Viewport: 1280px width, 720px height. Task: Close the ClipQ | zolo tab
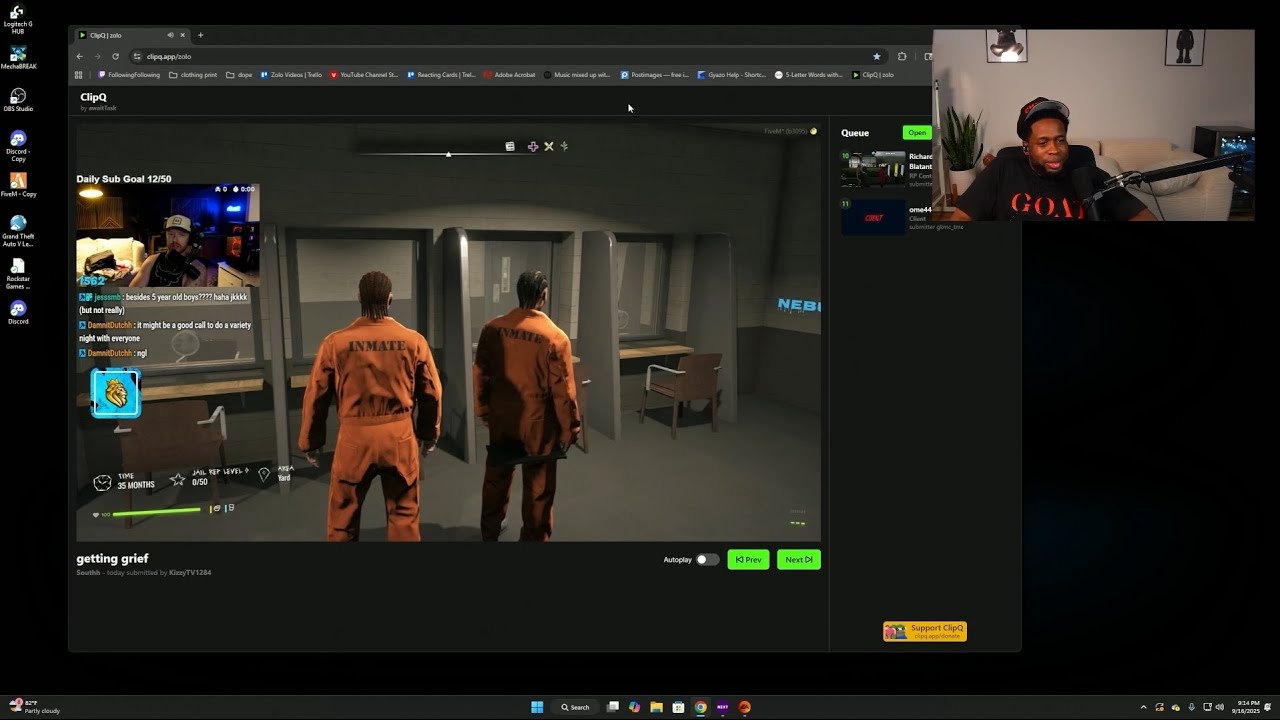182,35
